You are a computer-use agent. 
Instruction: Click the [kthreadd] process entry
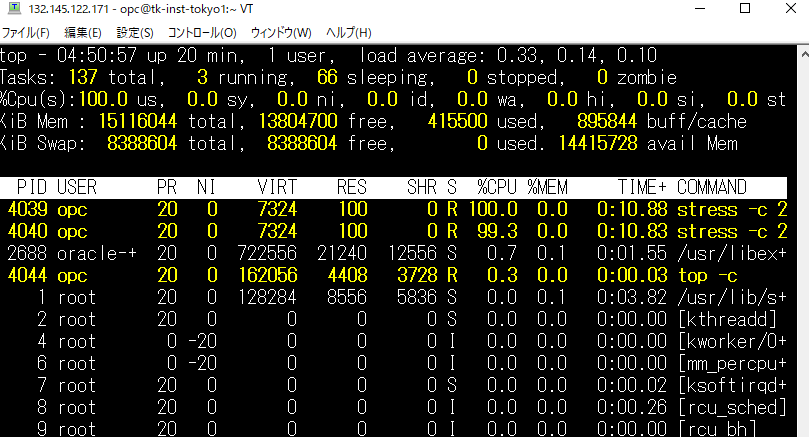pos(726,319)
